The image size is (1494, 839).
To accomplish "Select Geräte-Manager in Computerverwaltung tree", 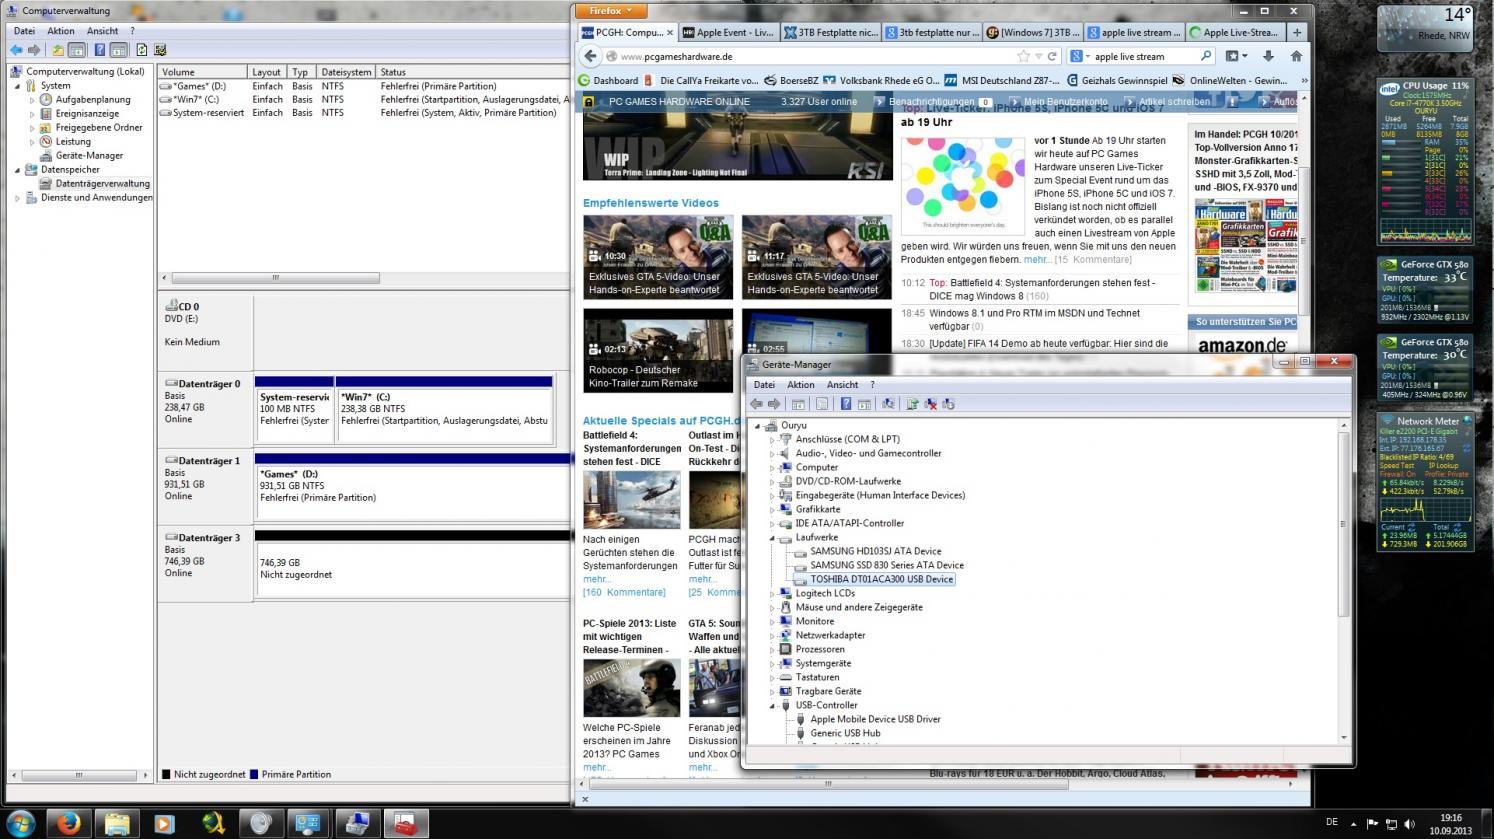I will tap(89, 156).
